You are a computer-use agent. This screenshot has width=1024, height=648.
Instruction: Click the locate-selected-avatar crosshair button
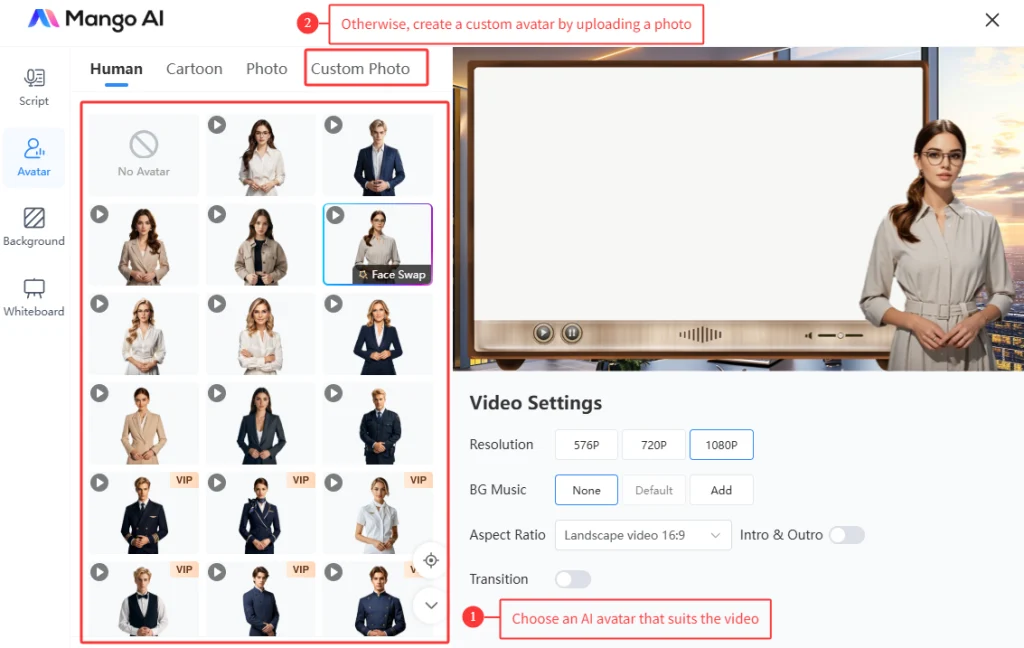click(430, 561)
